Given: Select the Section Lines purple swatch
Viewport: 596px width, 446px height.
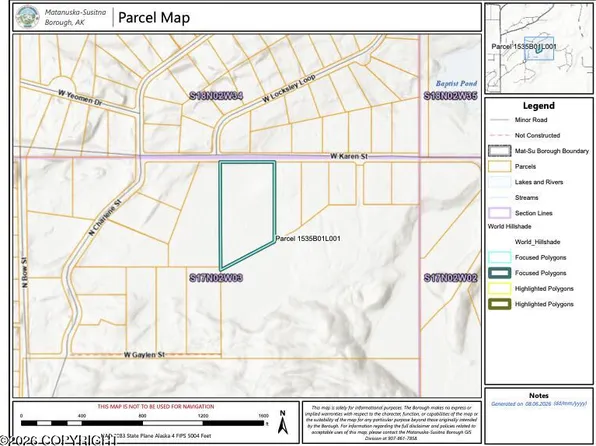Looking at the screenshot, I should [x=499, y=213].
